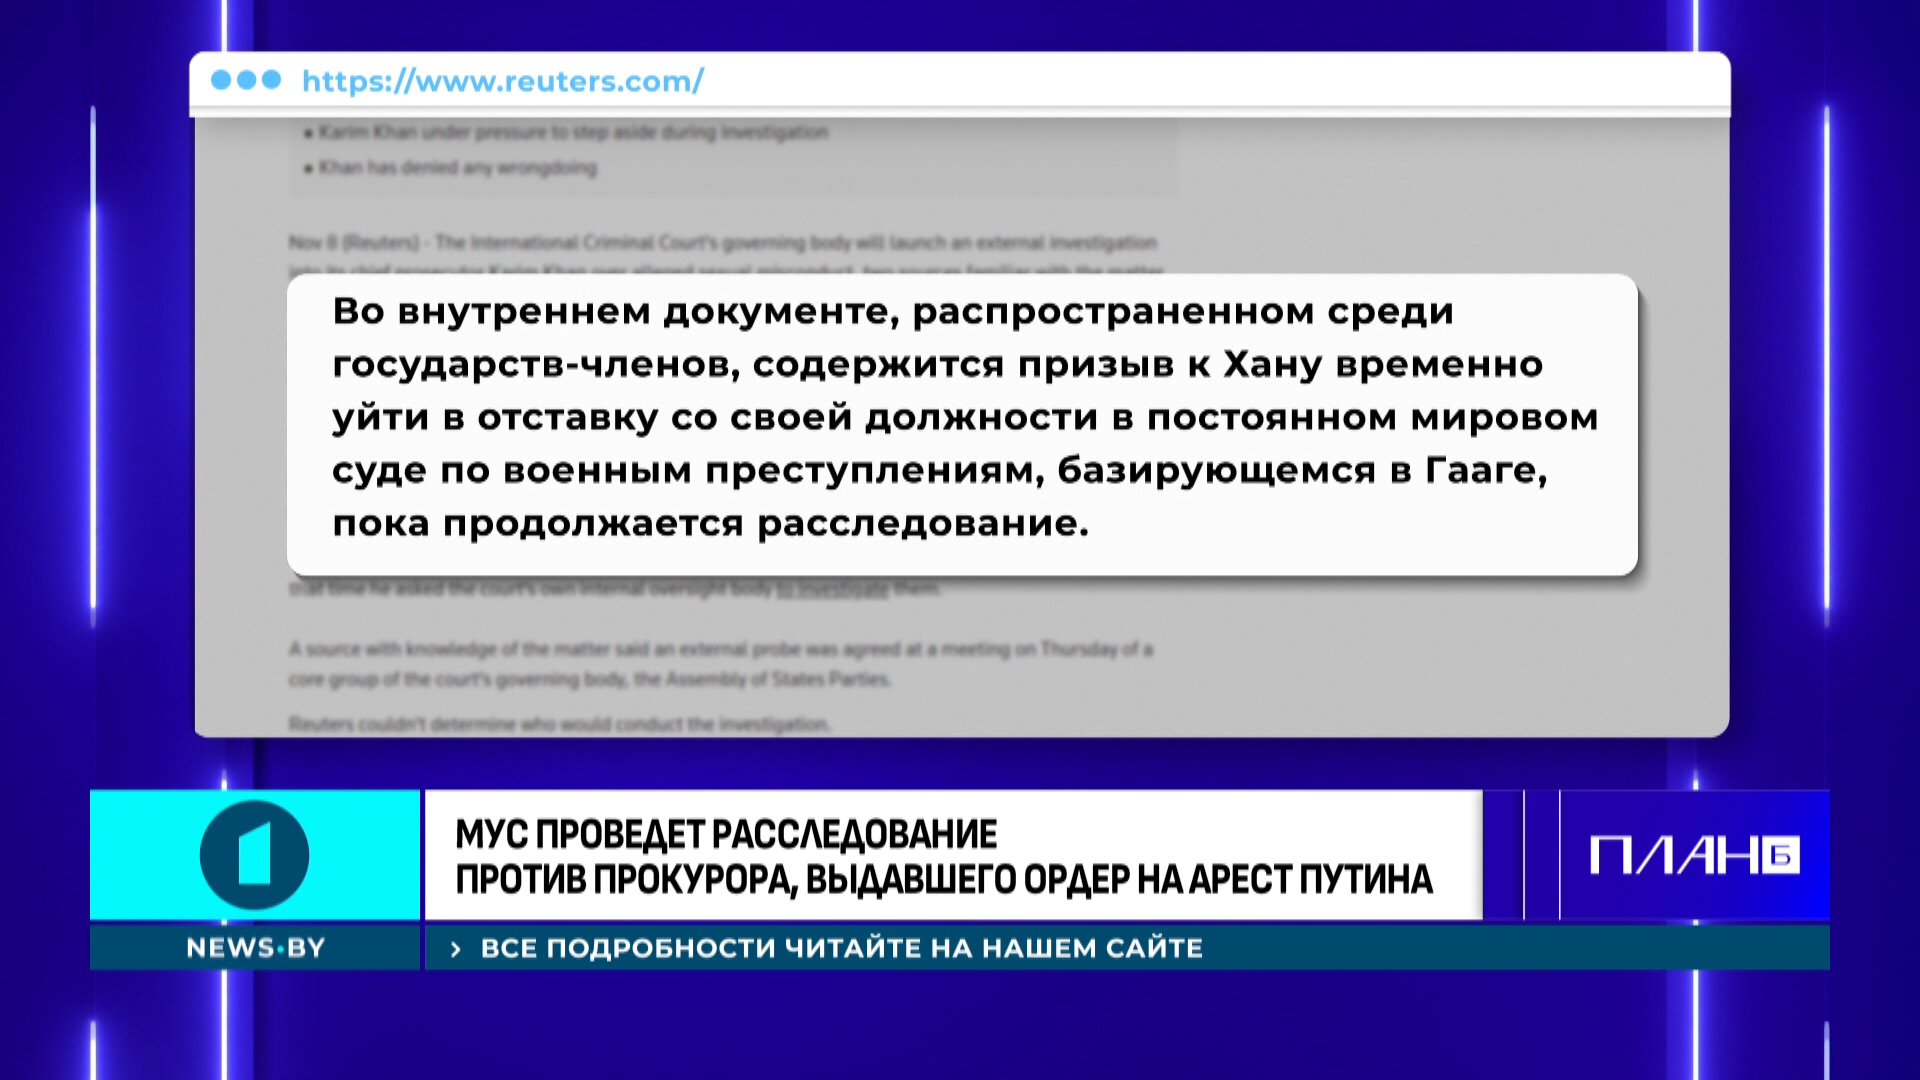Click 'ВСЕ ПОДРОБНОСТИ ЧИТАЙТЕ НА НАШЕМ САЙТЕ' ticker
The width and height of the screenshot is (1920, 1080).
841,948
